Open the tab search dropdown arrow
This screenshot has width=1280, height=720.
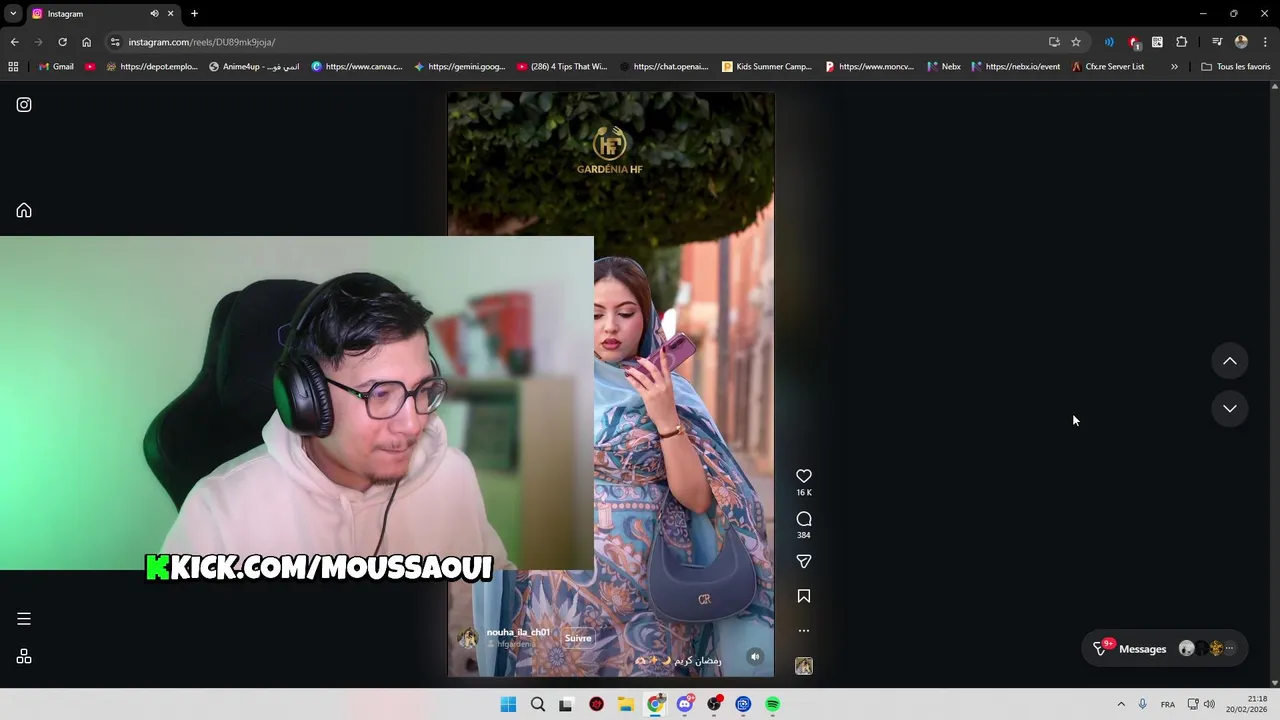coord(13,14)
